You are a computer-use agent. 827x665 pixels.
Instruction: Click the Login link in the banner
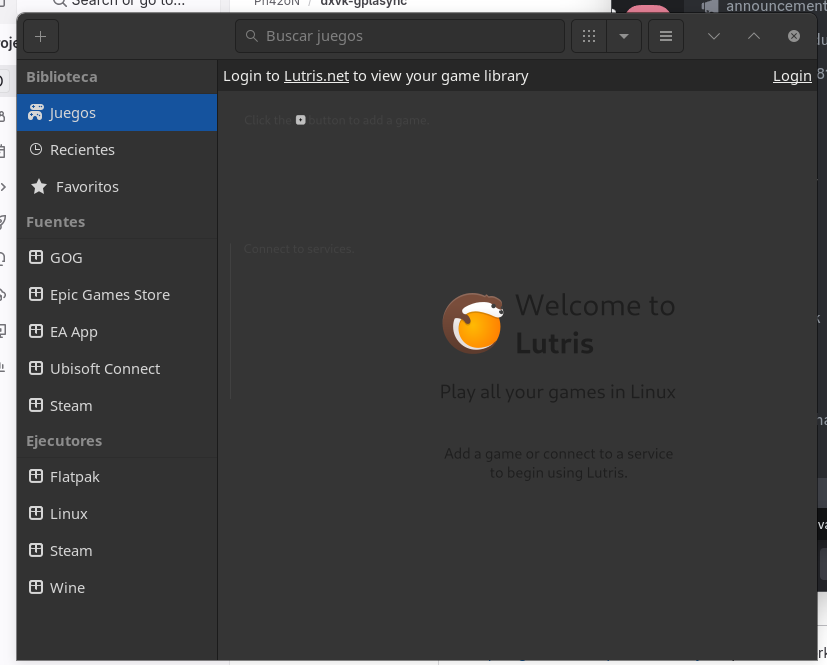pyautogui.click(x=792, y=76)
